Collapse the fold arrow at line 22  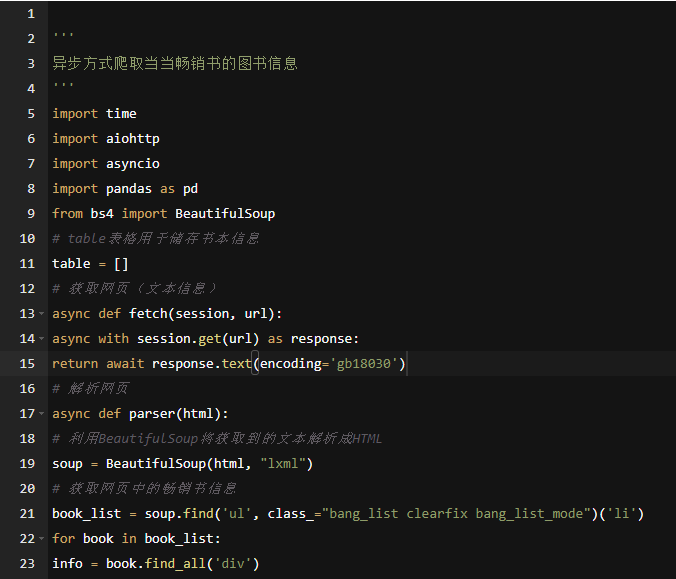(41, 539)
